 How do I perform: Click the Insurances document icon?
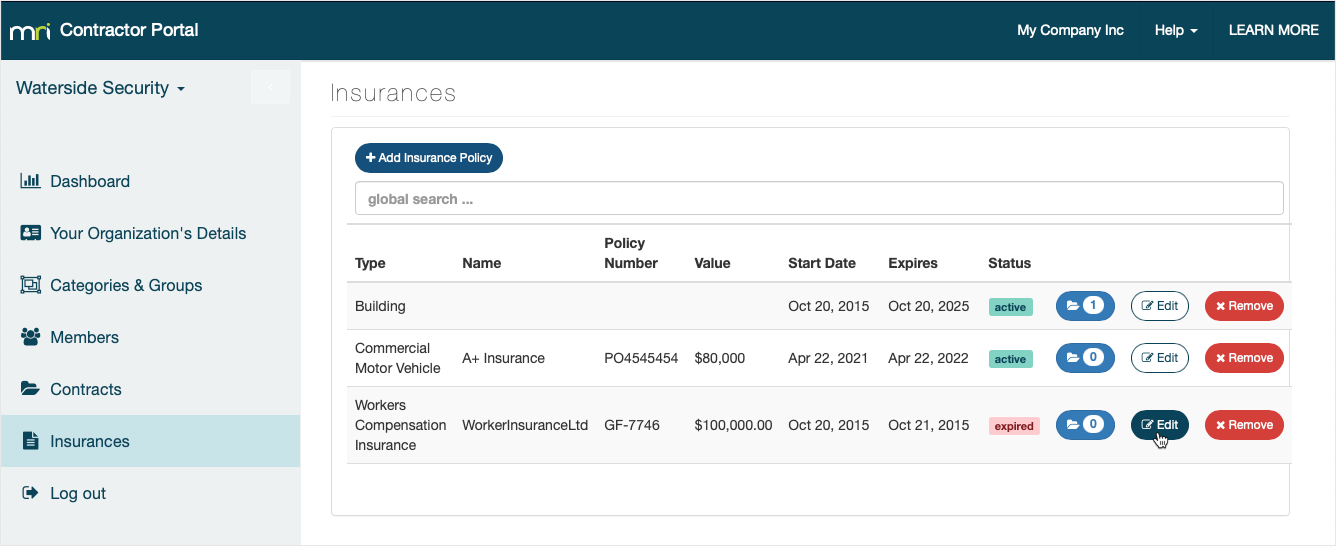click(30, 441)
